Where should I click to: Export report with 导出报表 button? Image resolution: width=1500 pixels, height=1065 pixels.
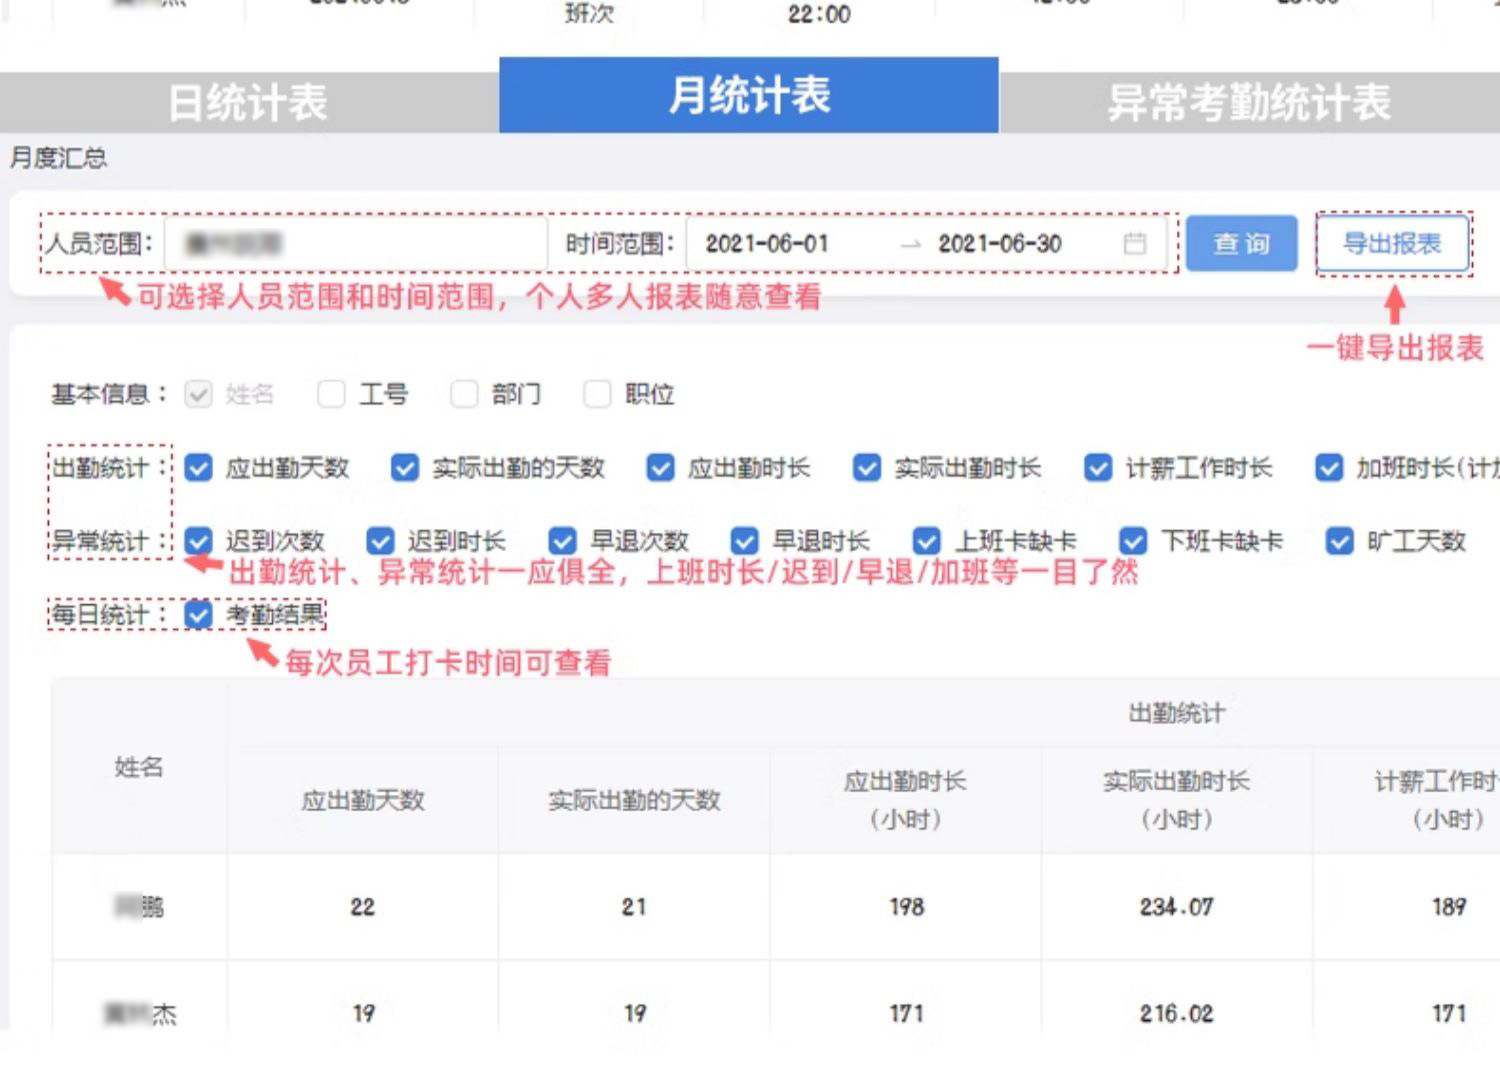1392,244
